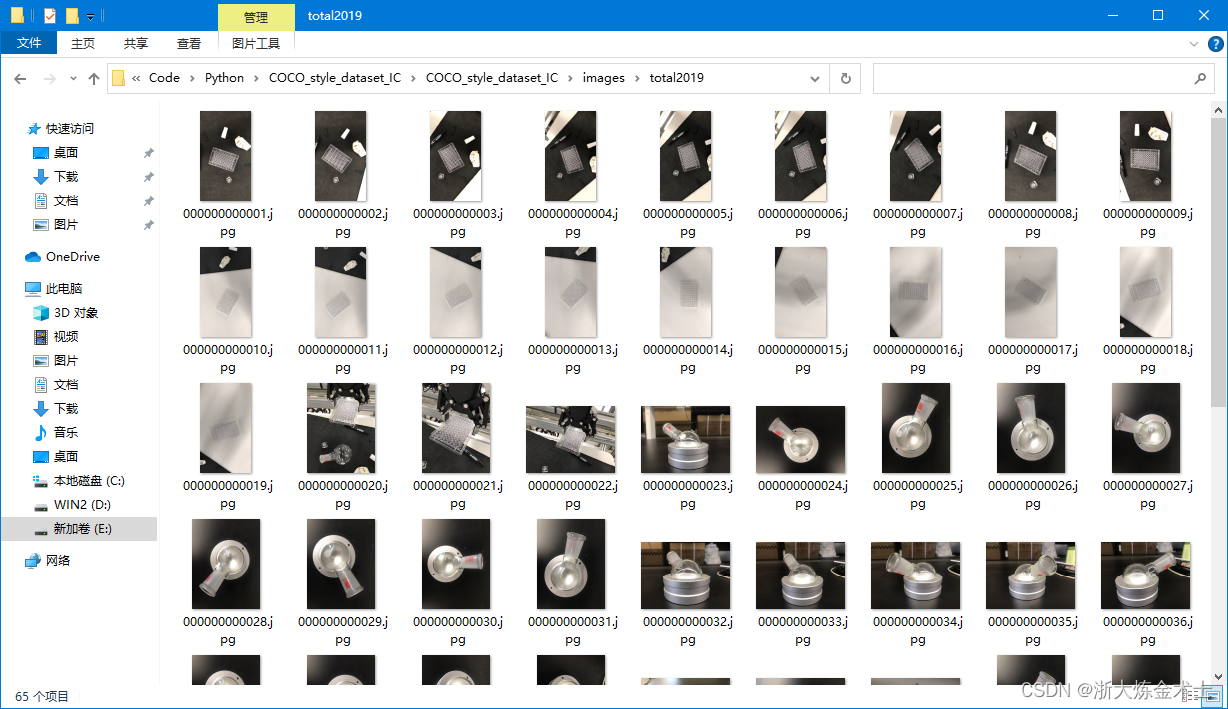The height and width of the screenshot is (709, 1228).
Task: Click the search magnifier icon
Action: click(x=1200, y=78)
